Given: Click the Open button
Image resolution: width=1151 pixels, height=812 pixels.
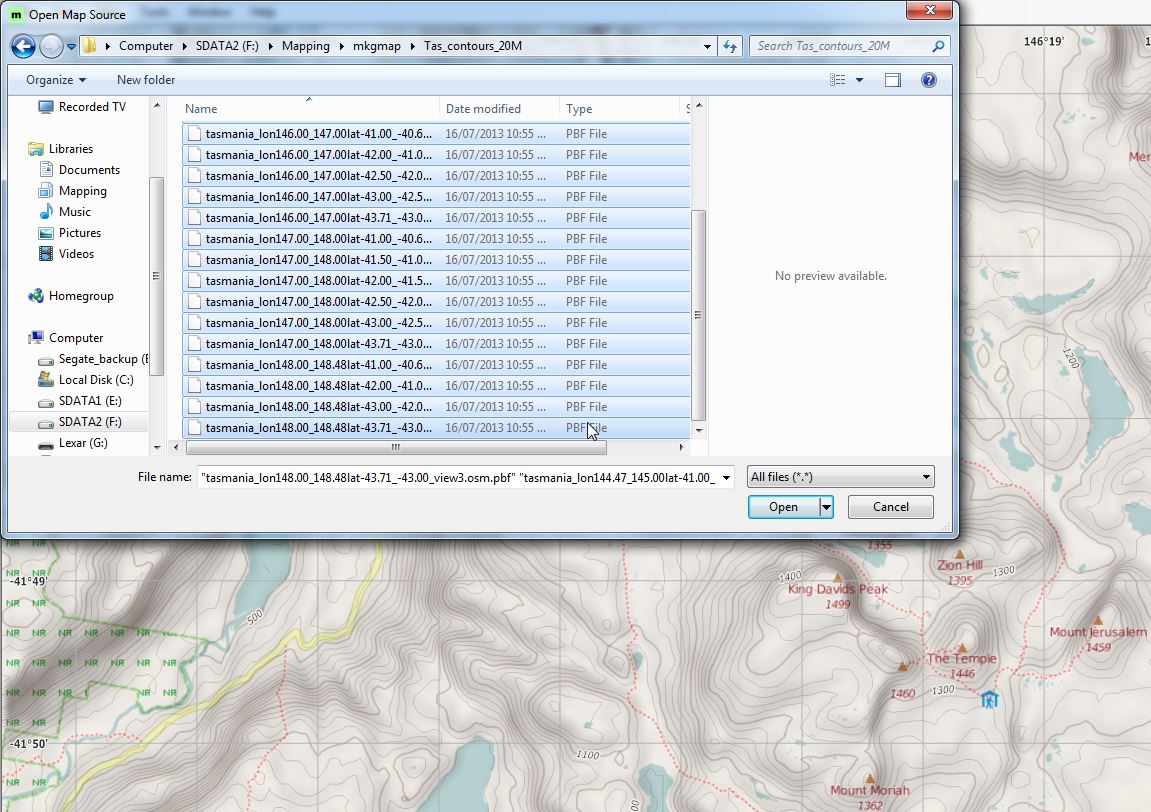Looking at the screenshot, I should pyautogui.click(x=783, y=507).
